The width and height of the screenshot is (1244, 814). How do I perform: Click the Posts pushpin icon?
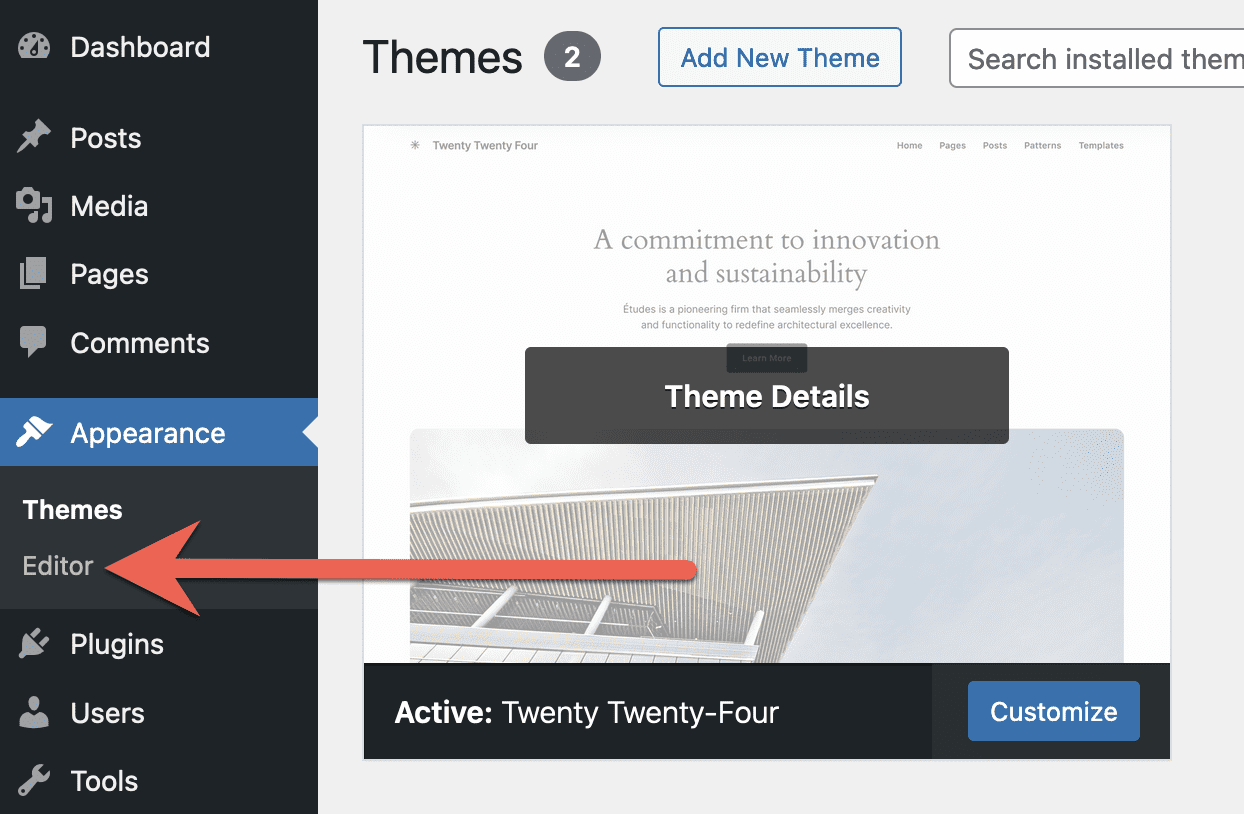[x=34, y=138]
